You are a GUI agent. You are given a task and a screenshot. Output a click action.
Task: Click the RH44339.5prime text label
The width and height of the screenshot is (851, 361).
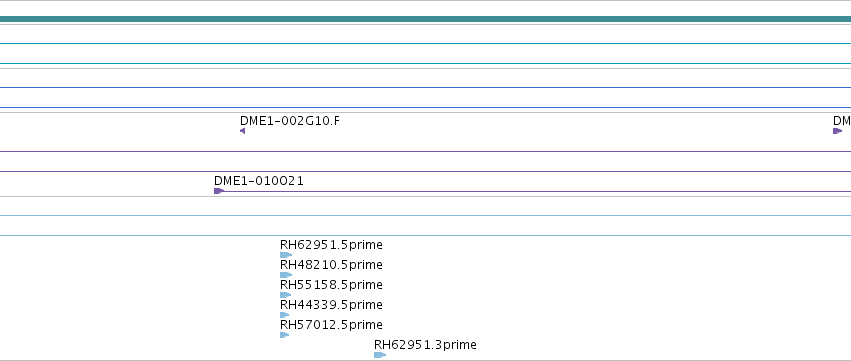331,305
